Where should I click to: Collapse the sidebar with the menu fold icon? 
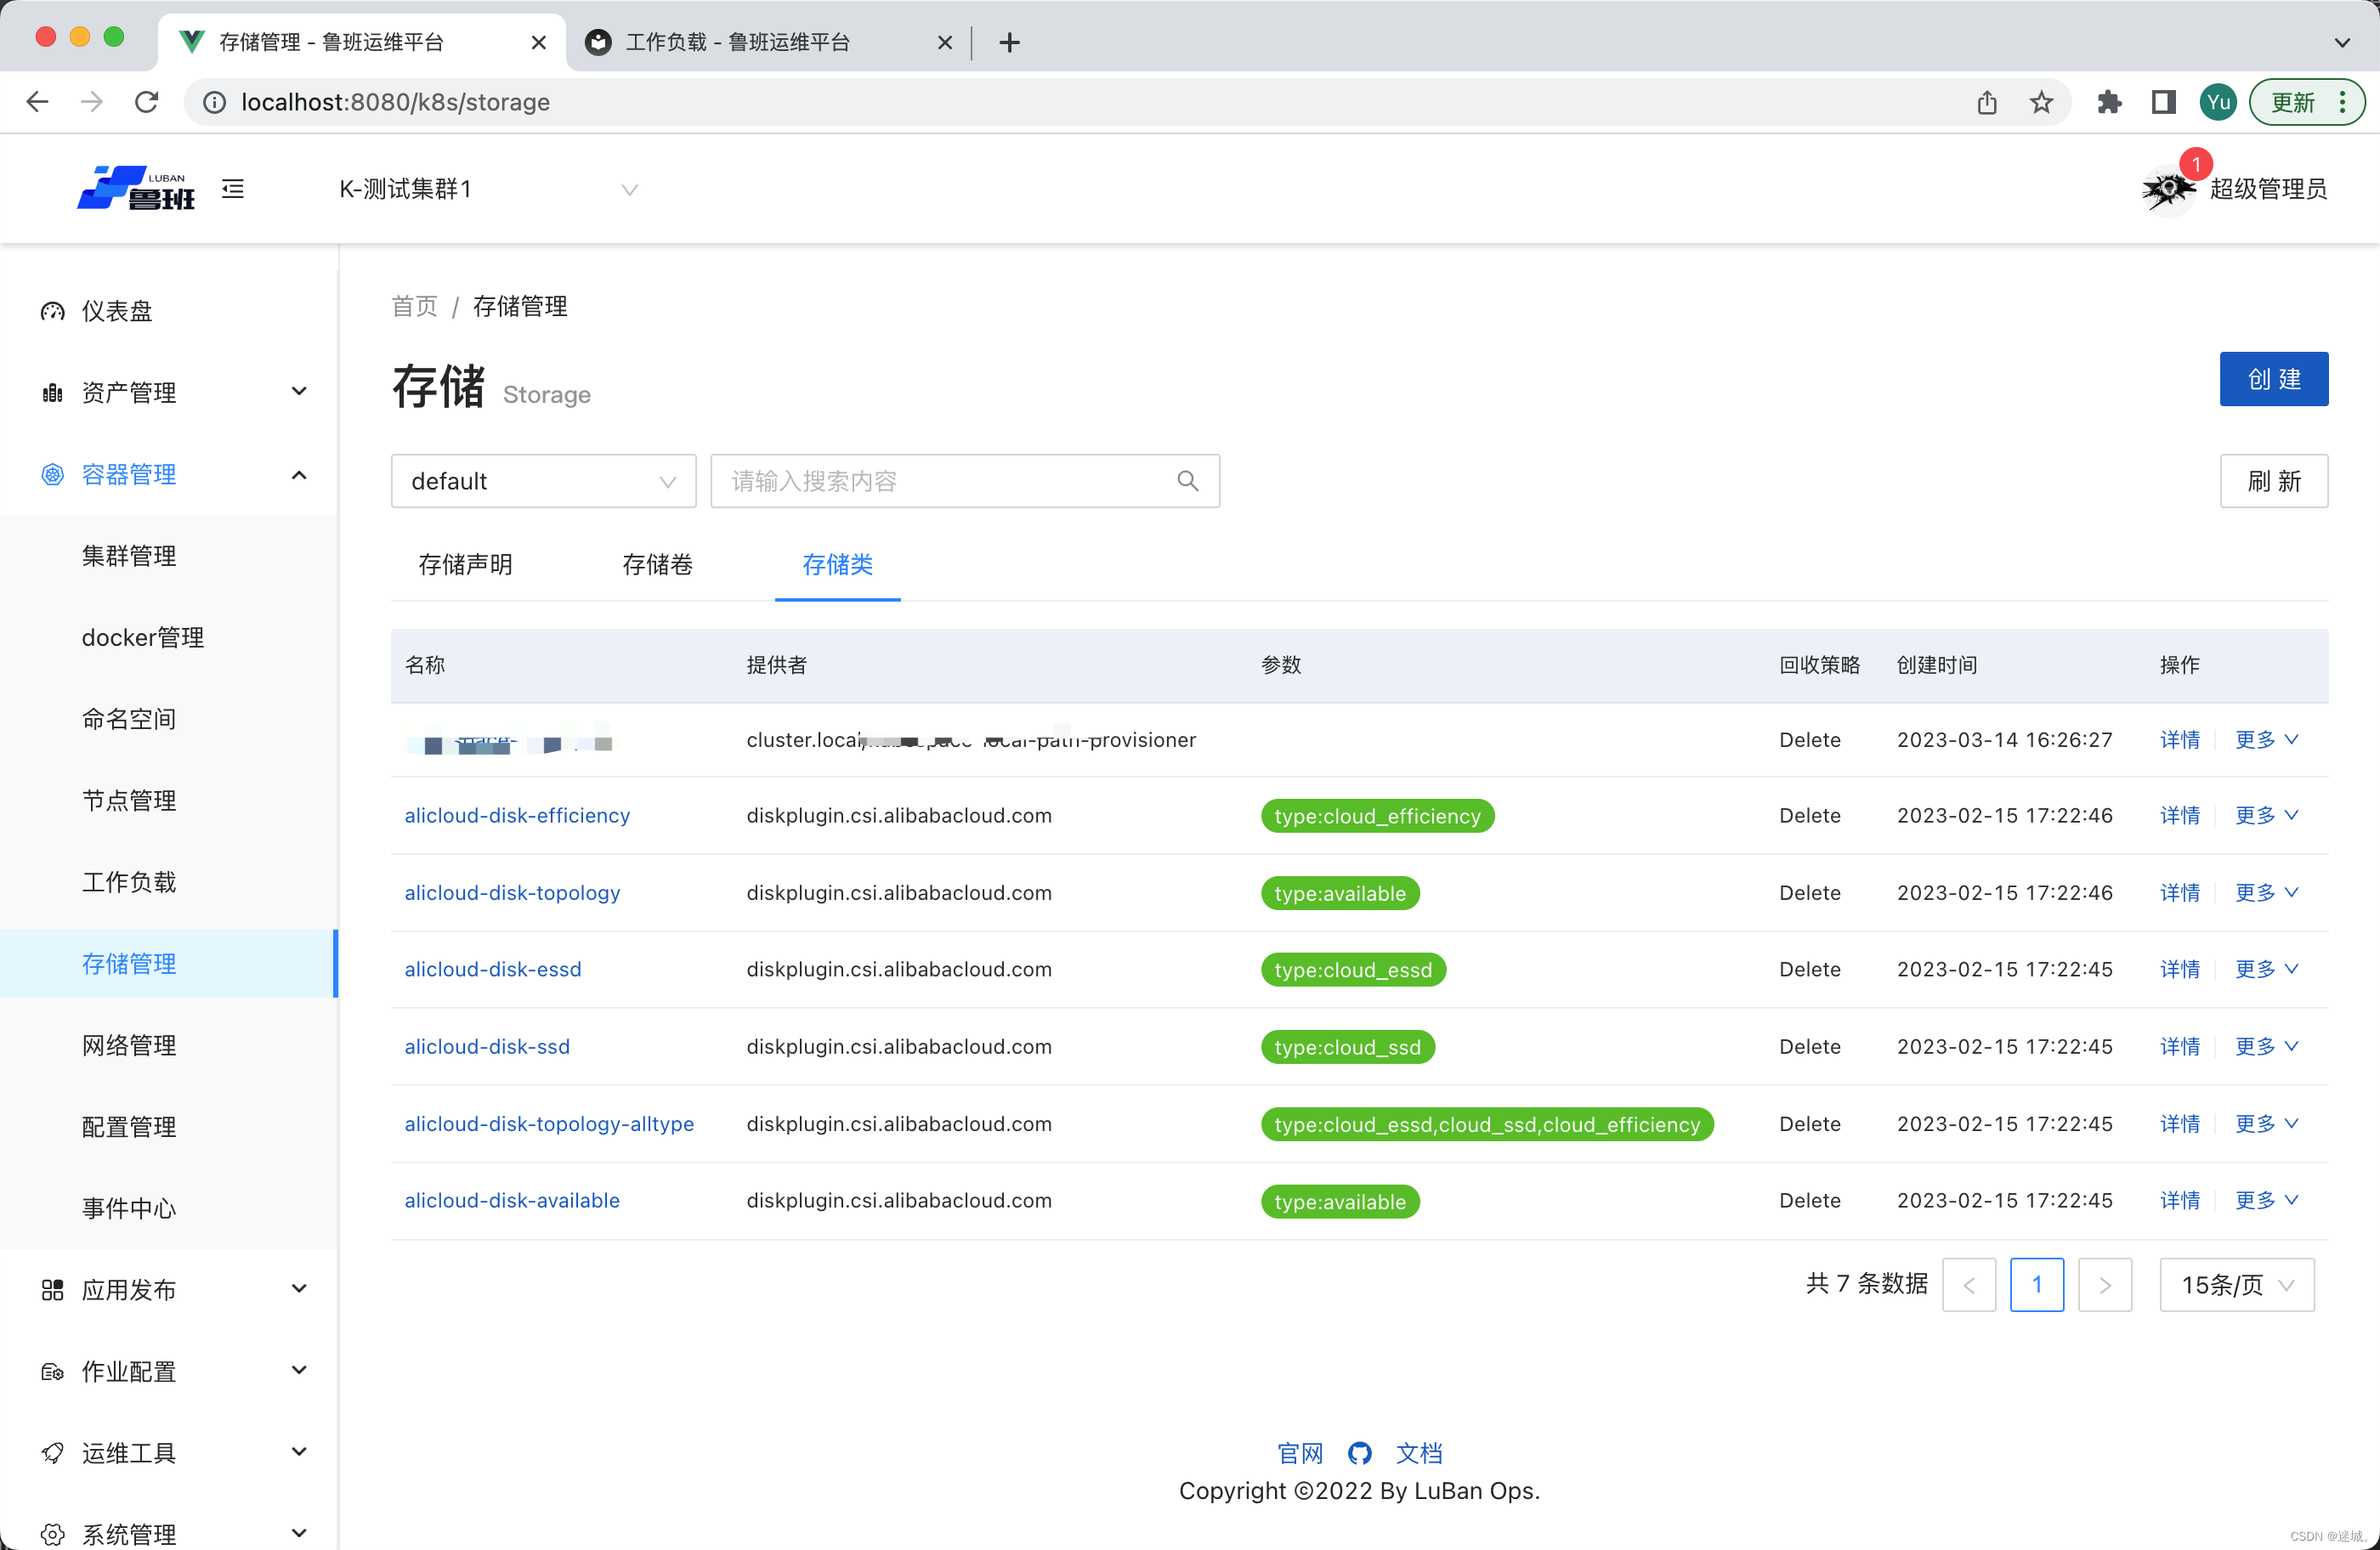[x=233, y=189]
